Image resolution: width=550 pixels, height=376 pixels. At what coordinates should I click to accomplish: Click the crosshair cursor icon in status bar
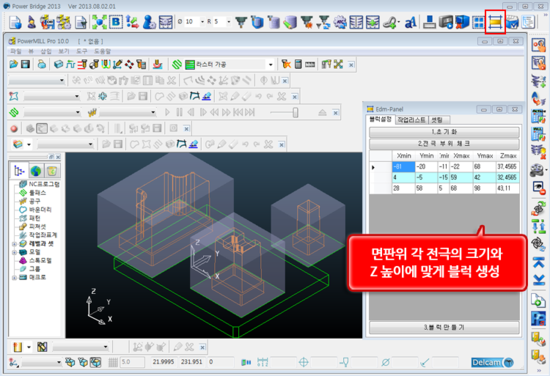coord(304,362)
